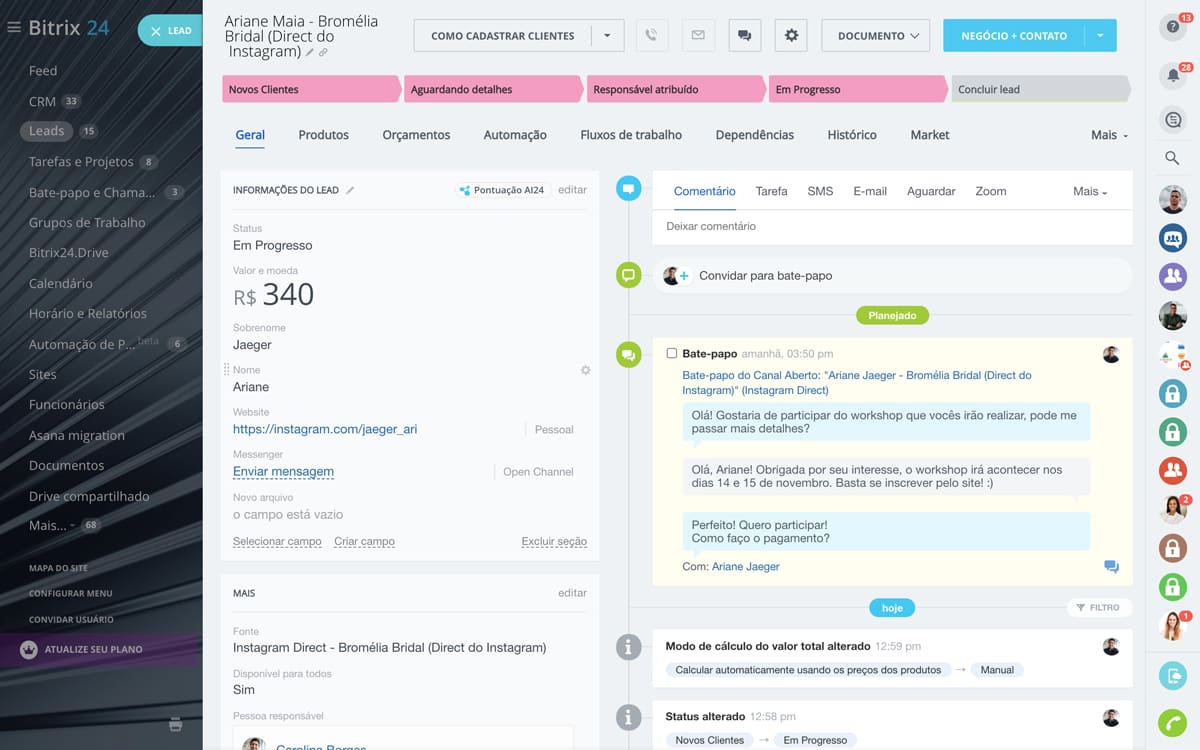1200x750 pixels.
Task: Click the green phone dialer icon
Action: pos(1172,721)
